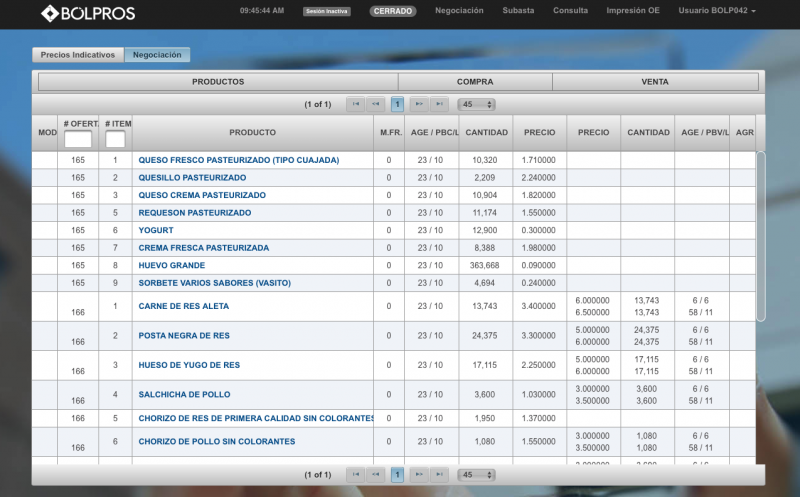Jump to last page in bottom paginator
The width and height of the screenshot is (800, 497).
440,474
